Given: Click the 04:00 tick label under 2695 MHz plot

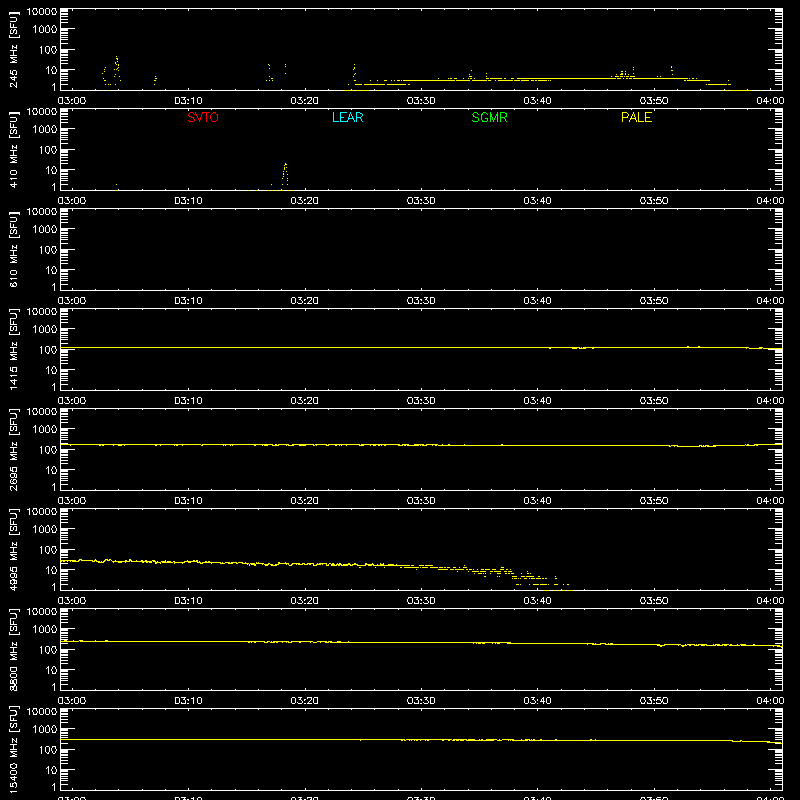Looking at the screenshot, I should 770,501.
